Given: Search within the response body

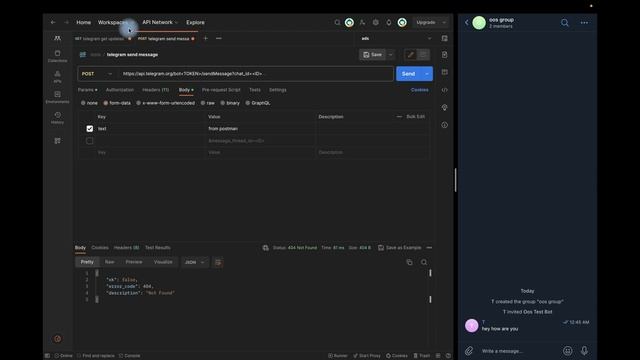Looking at the screenshot, I should coord(424,262).
